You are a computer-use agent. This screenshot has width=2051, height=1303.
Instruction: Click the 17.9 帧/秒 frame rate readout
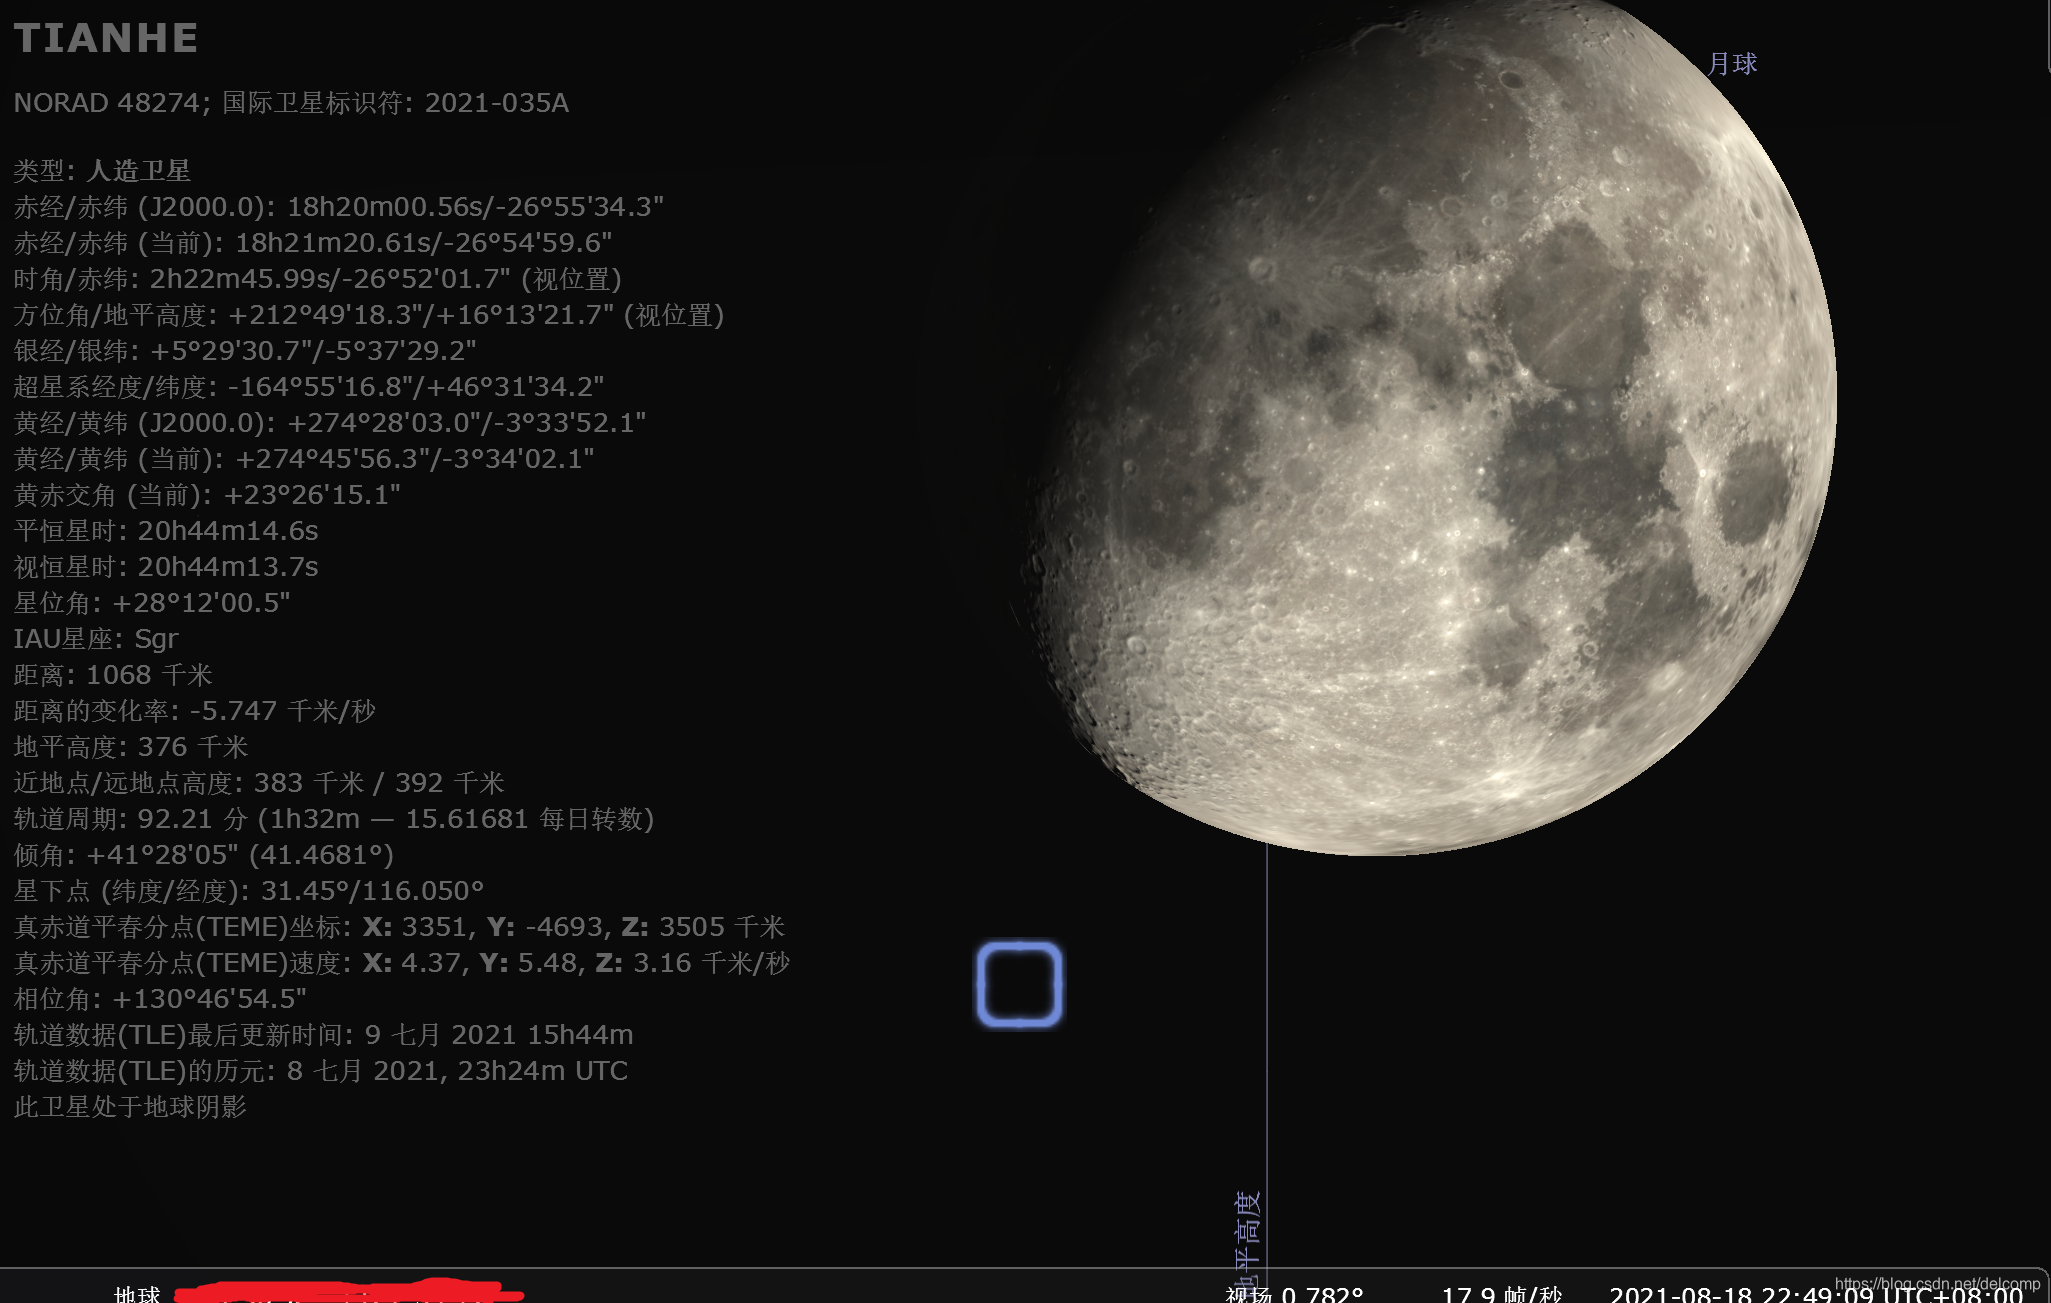[x=1502, y=1294]
